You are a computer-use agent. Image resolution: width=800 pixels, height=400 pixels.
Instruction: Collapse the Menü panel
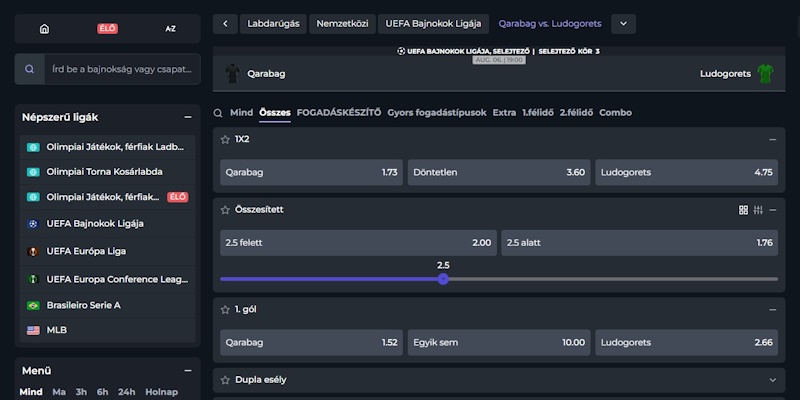pos(188,371)
